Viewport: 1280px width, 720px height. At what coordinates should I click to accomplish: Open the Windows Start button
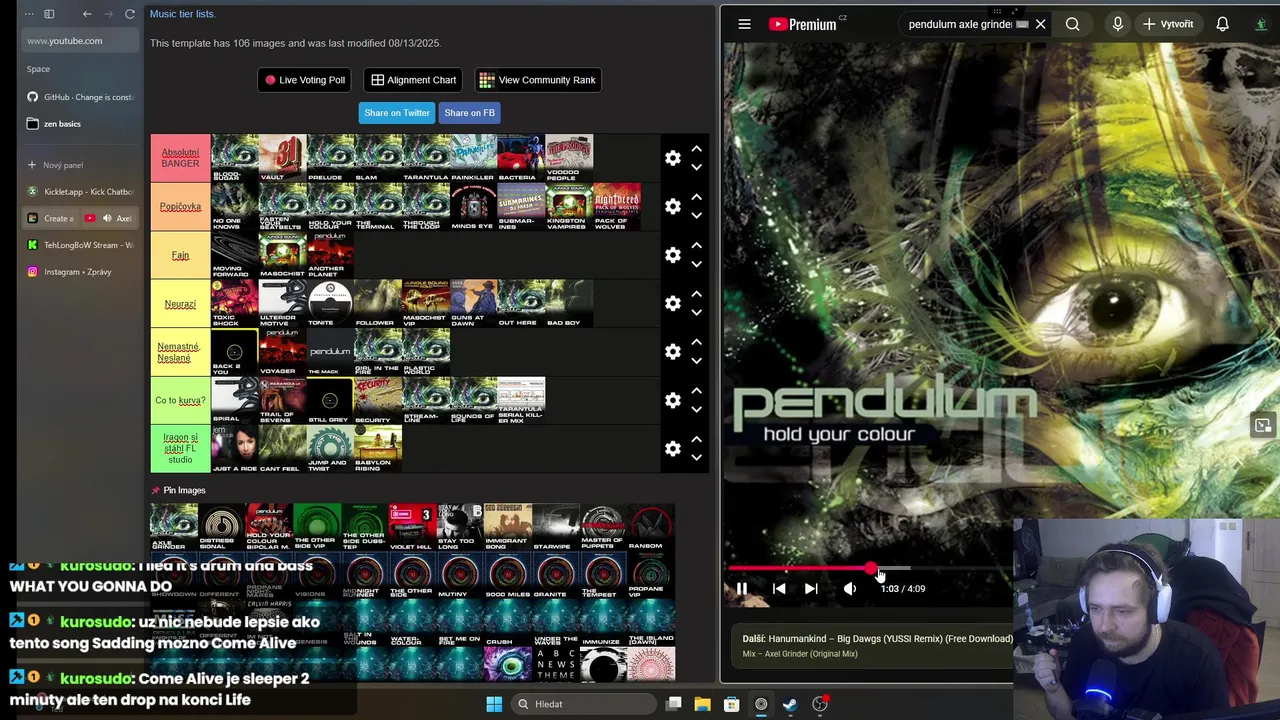click(x=494, y=704)
